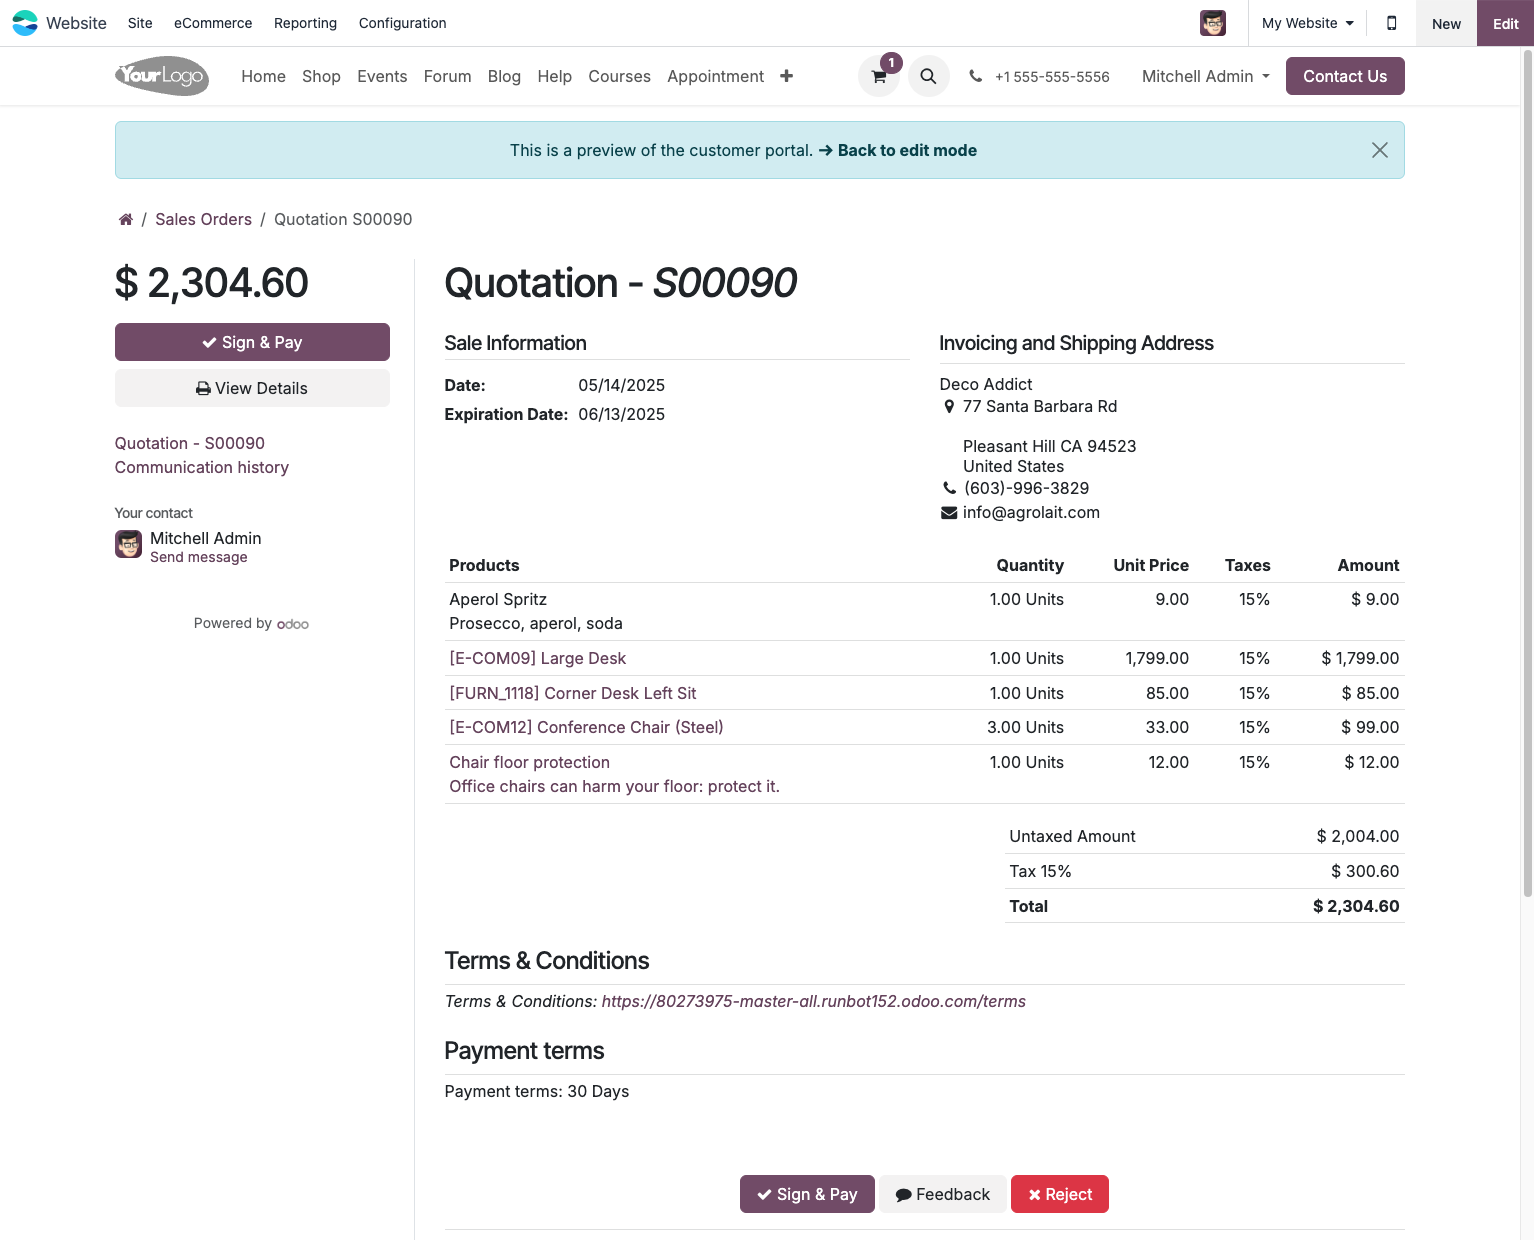
Task: Click the Untaxed Amount $ 2,004.00
Action: coord(1358,836)
